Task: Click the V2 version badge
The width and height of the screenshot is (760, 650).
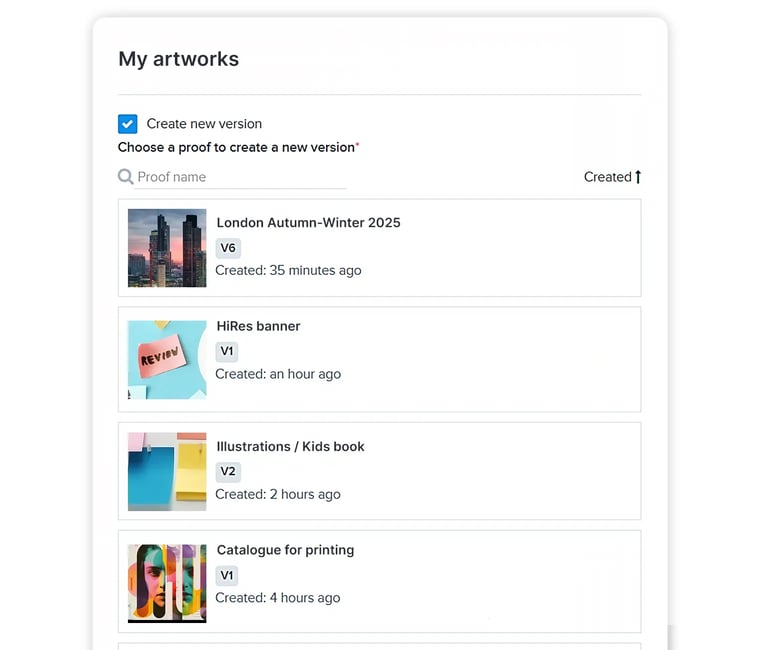Action: click(x=228, y=472)
